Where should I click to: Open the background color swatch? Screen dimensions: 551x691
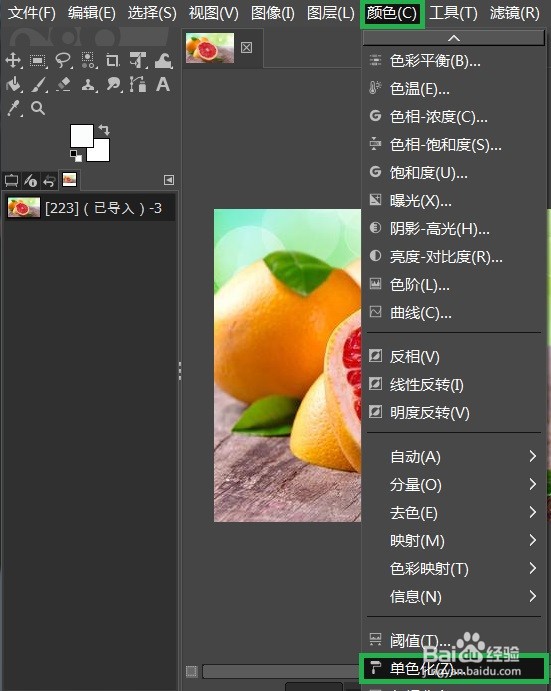coord(102,152)
